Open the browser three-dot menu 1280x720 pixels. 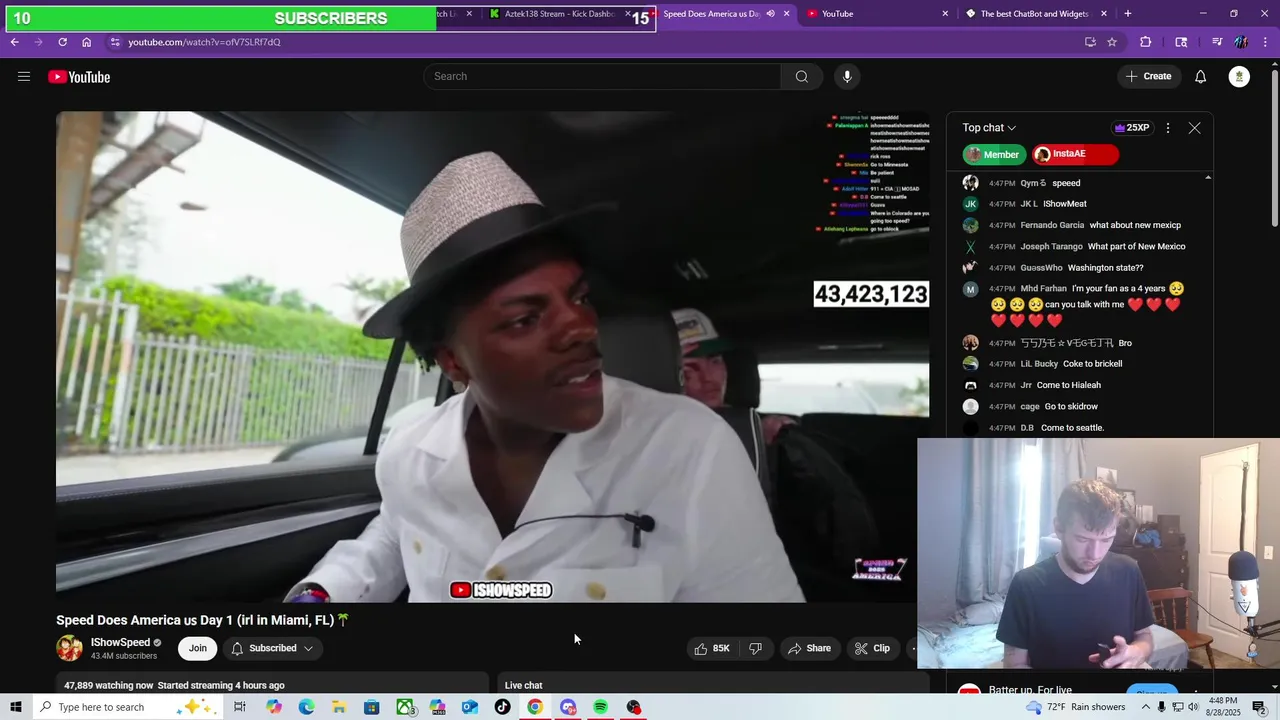tap(1266, 42)
